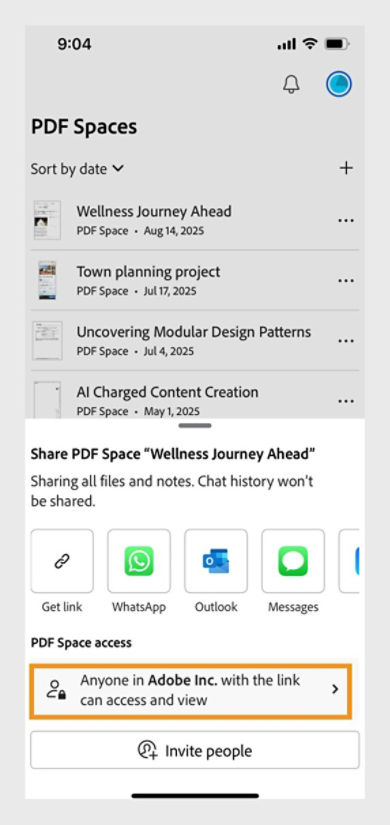Tap the 9:04 clock
390x825 pixels.
click(74, 45)
